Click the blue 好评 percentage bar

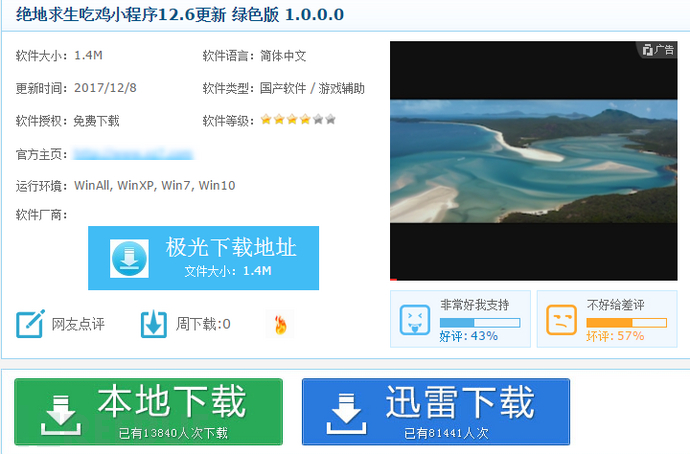(479, 322)
